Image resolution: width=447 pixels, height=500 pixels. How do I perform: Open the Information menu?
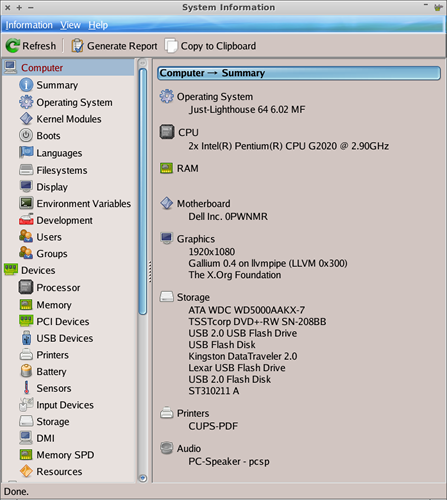(x=29, y=25)
